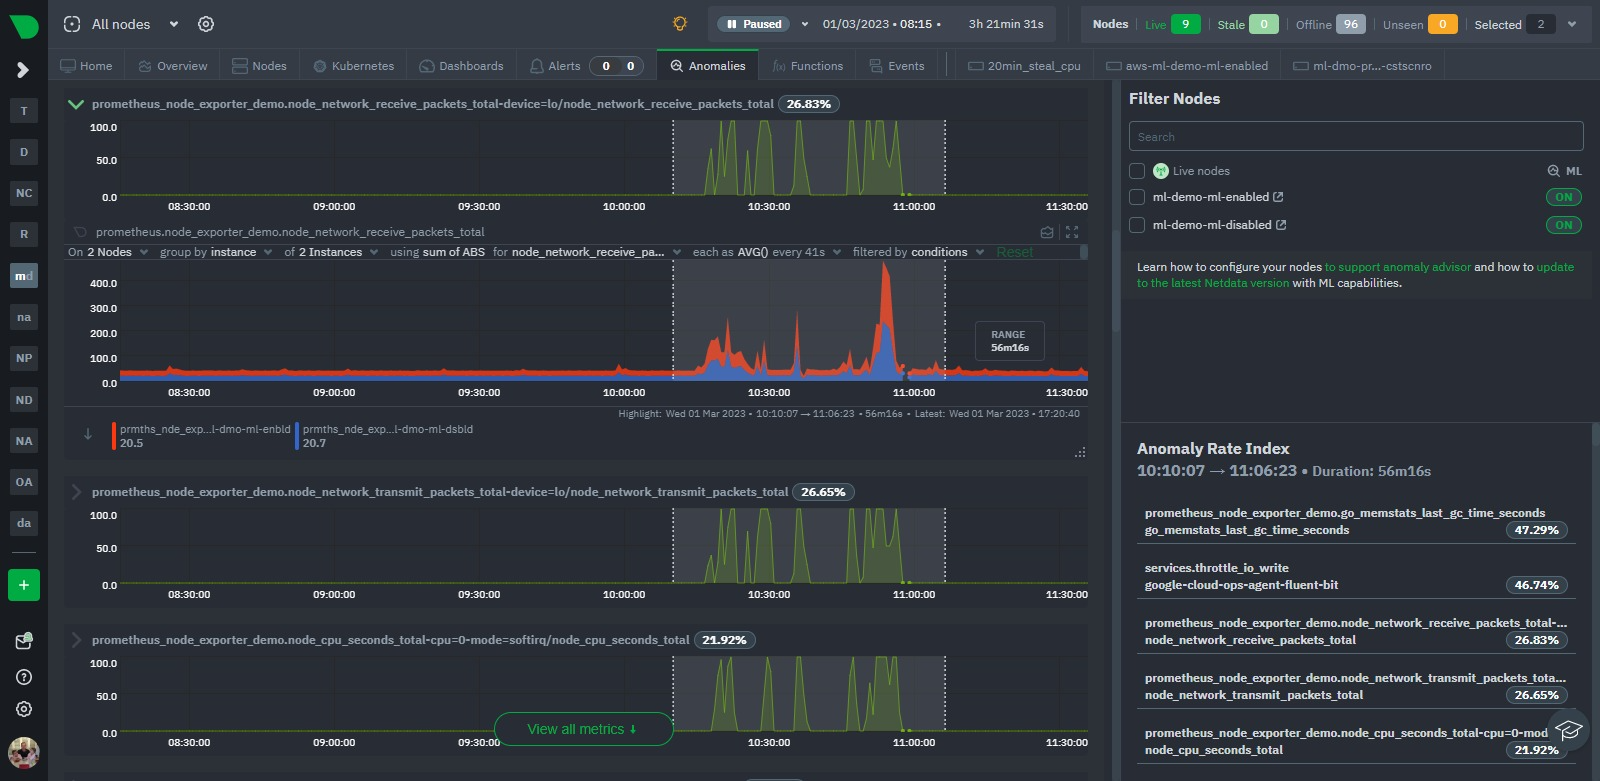Open ml-demo-ml-disabled external link icon

(x=1281, y=225)
